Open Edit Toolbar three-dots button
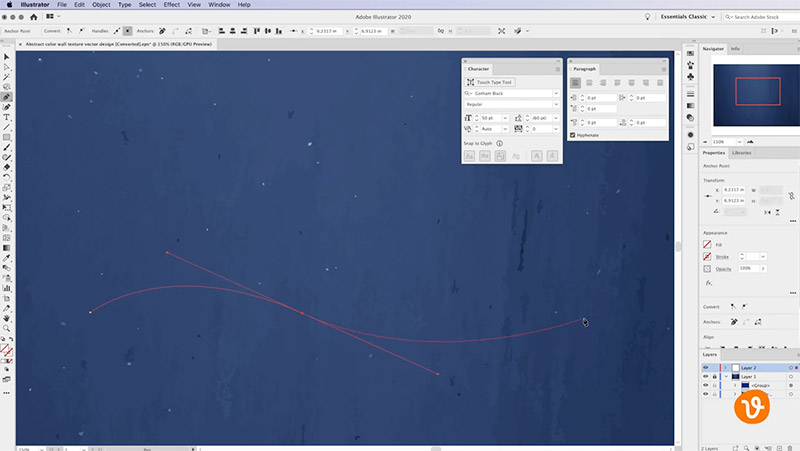 point(7,393)
